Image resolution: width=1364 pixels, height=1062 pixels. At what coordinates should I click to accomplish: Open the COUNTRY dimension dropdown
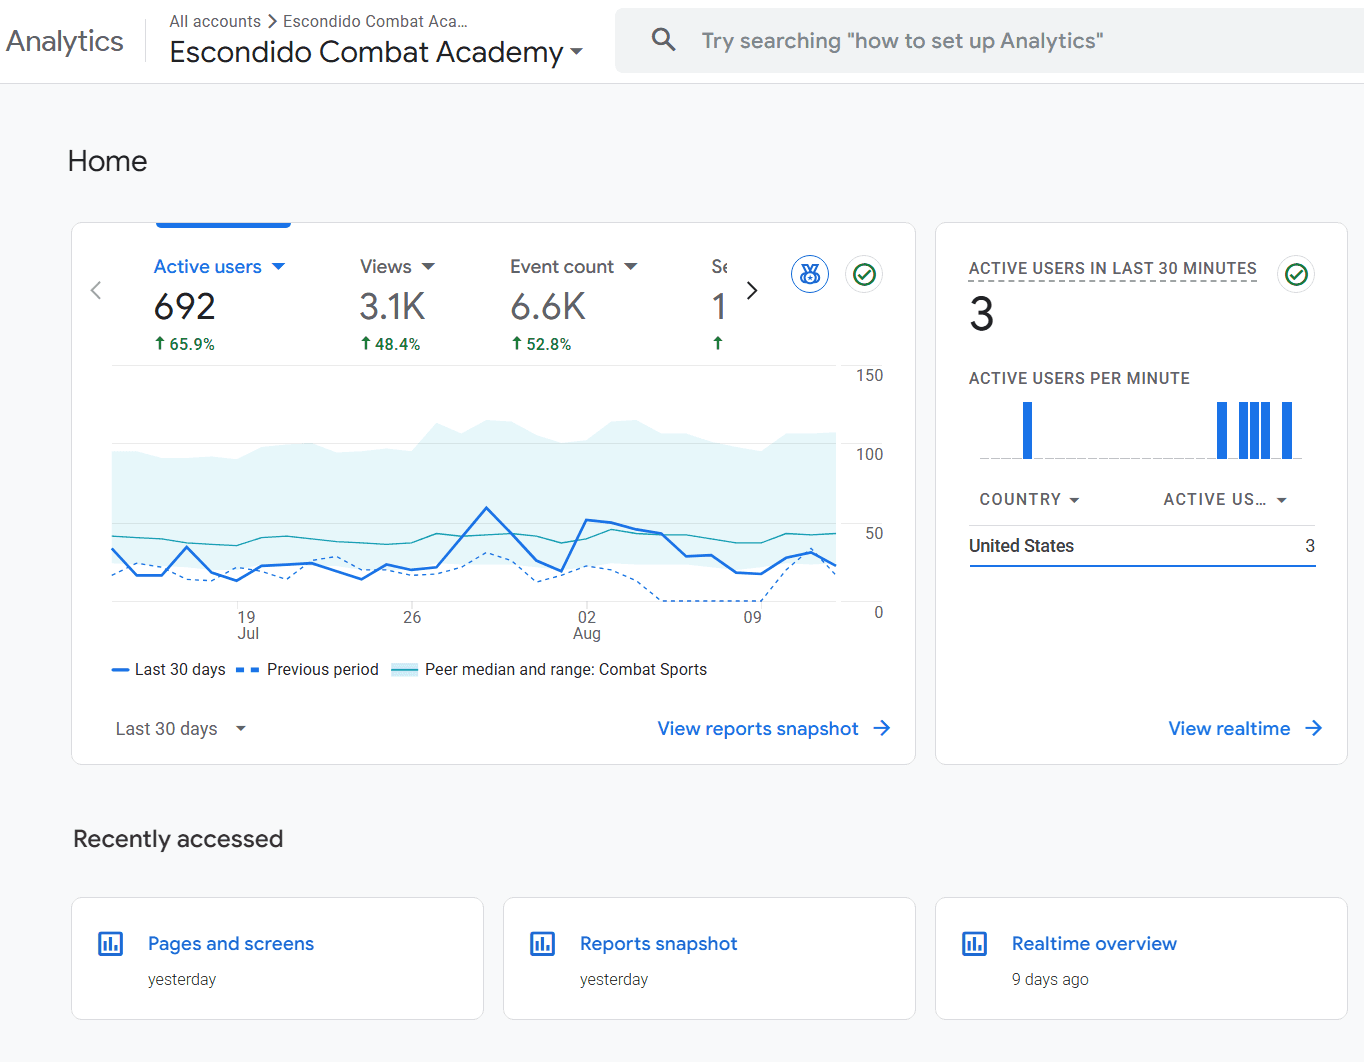point(1029,499)
